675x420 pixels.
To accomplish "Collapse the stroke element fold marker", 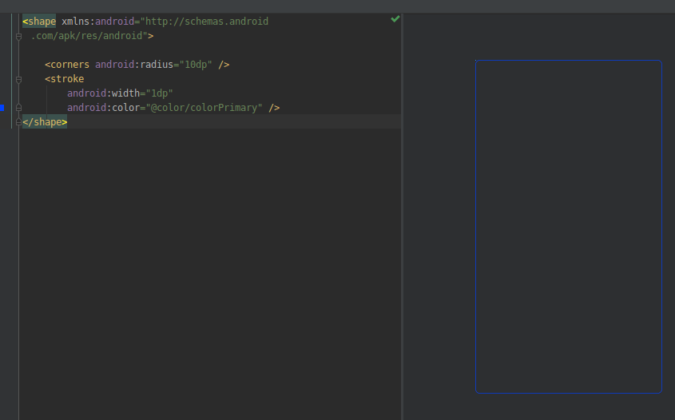I will [x=18, y=78].
